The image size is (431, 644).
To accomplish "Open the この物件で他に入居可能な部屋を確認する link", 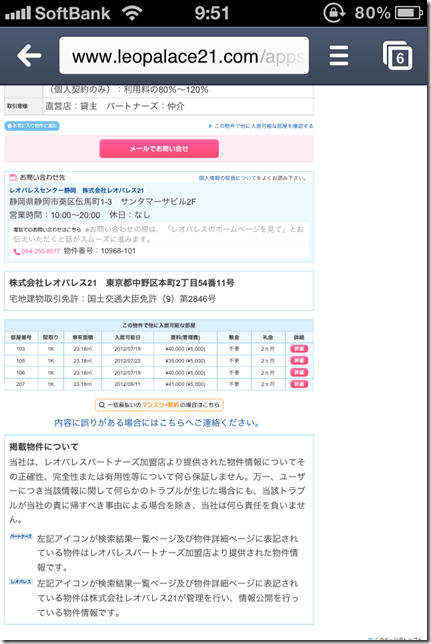I will pyautogui.click(x=261, y=126).
